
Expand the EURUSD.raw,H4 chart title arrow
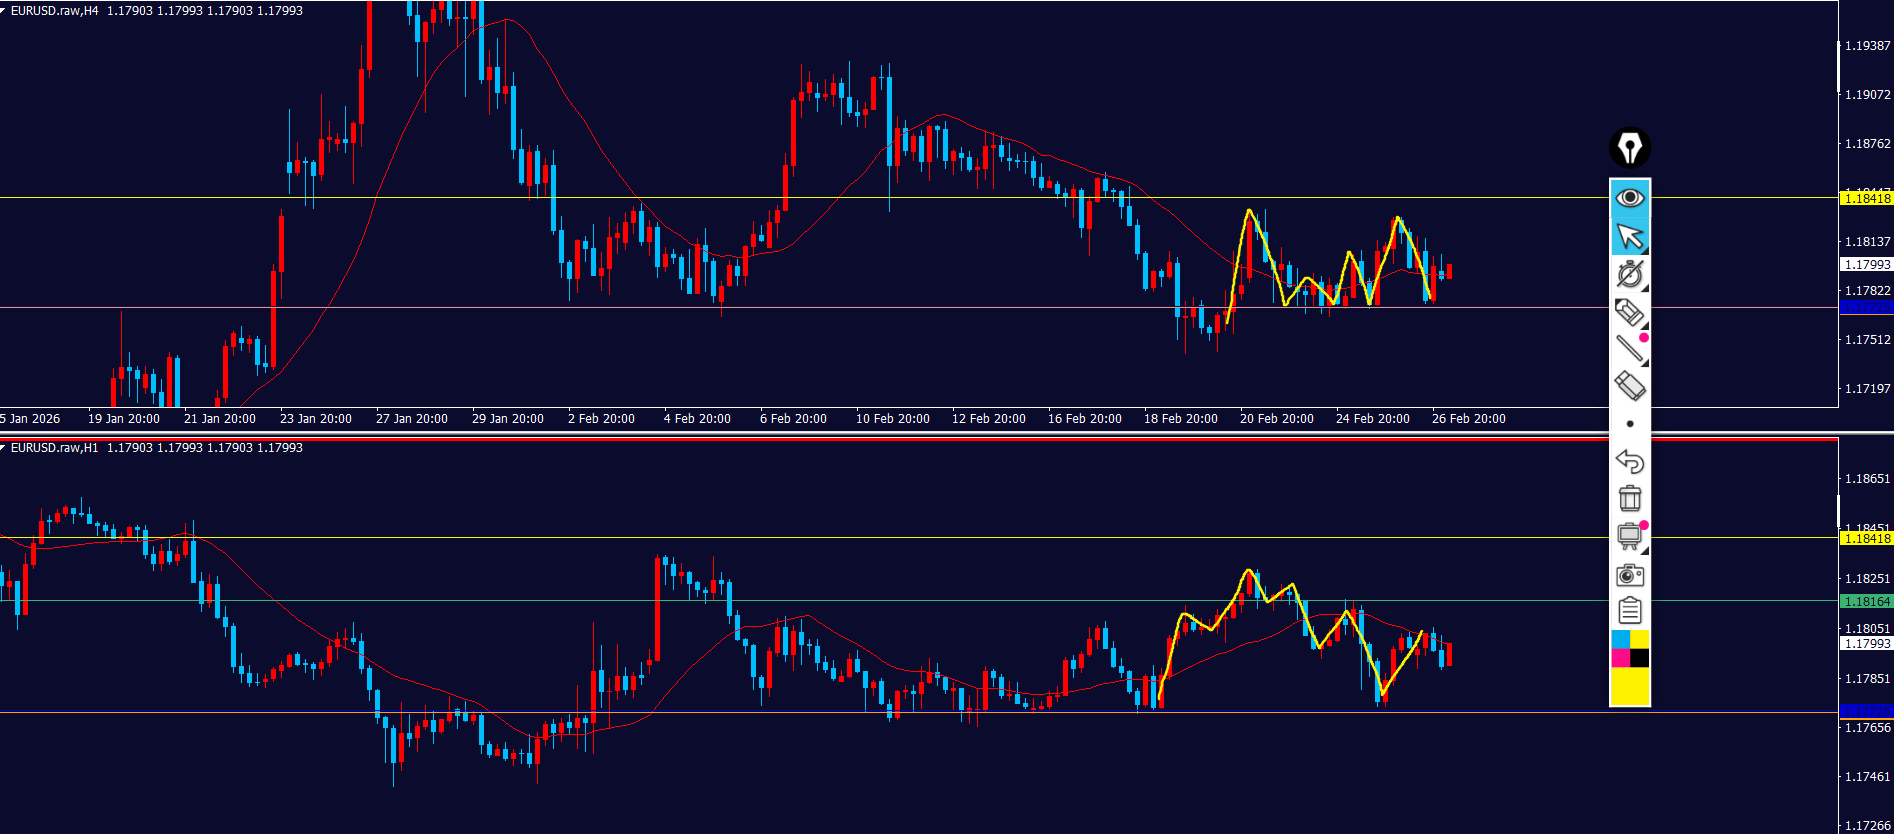pyautogui.click(x=4, y=11)
